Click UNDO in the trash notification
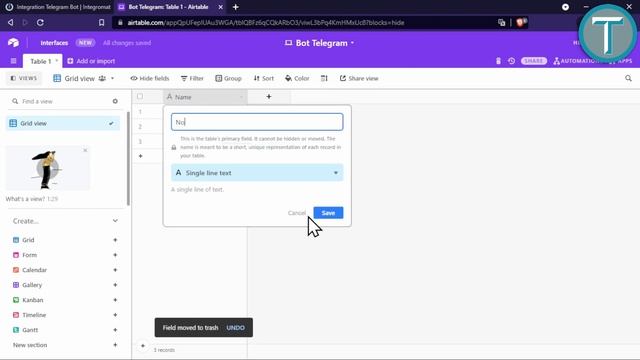 (236, 327)
